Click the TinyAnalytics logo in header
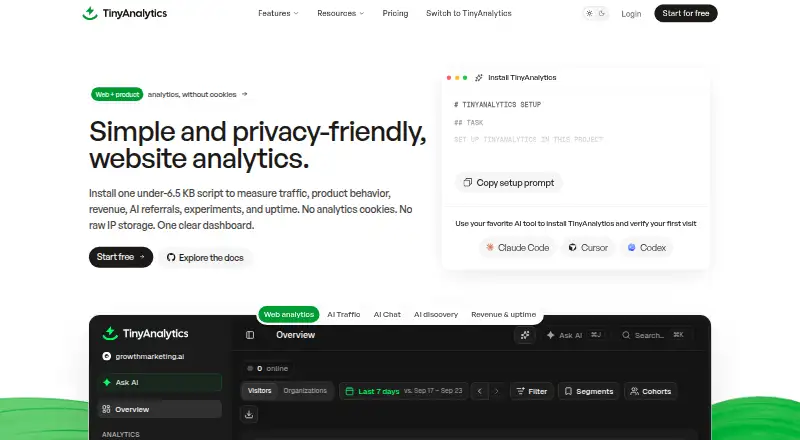This screenshot has width=800, height=440. (x=124, y=13)
